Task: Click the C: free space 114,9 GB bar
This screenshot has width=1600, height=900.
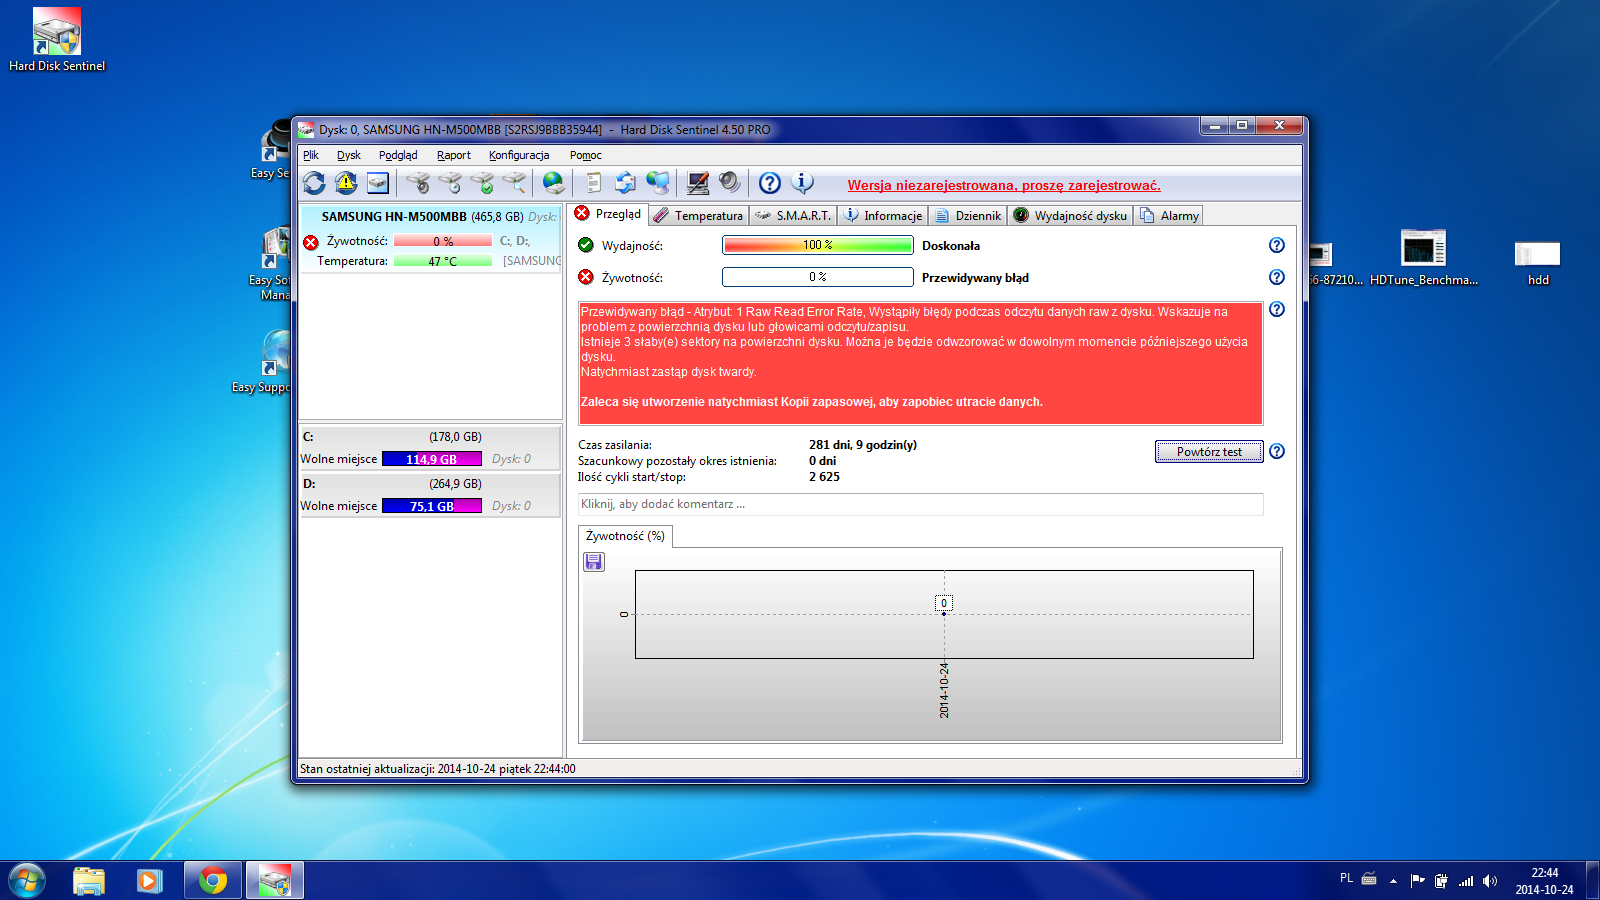Action: [x=431, y=459]
